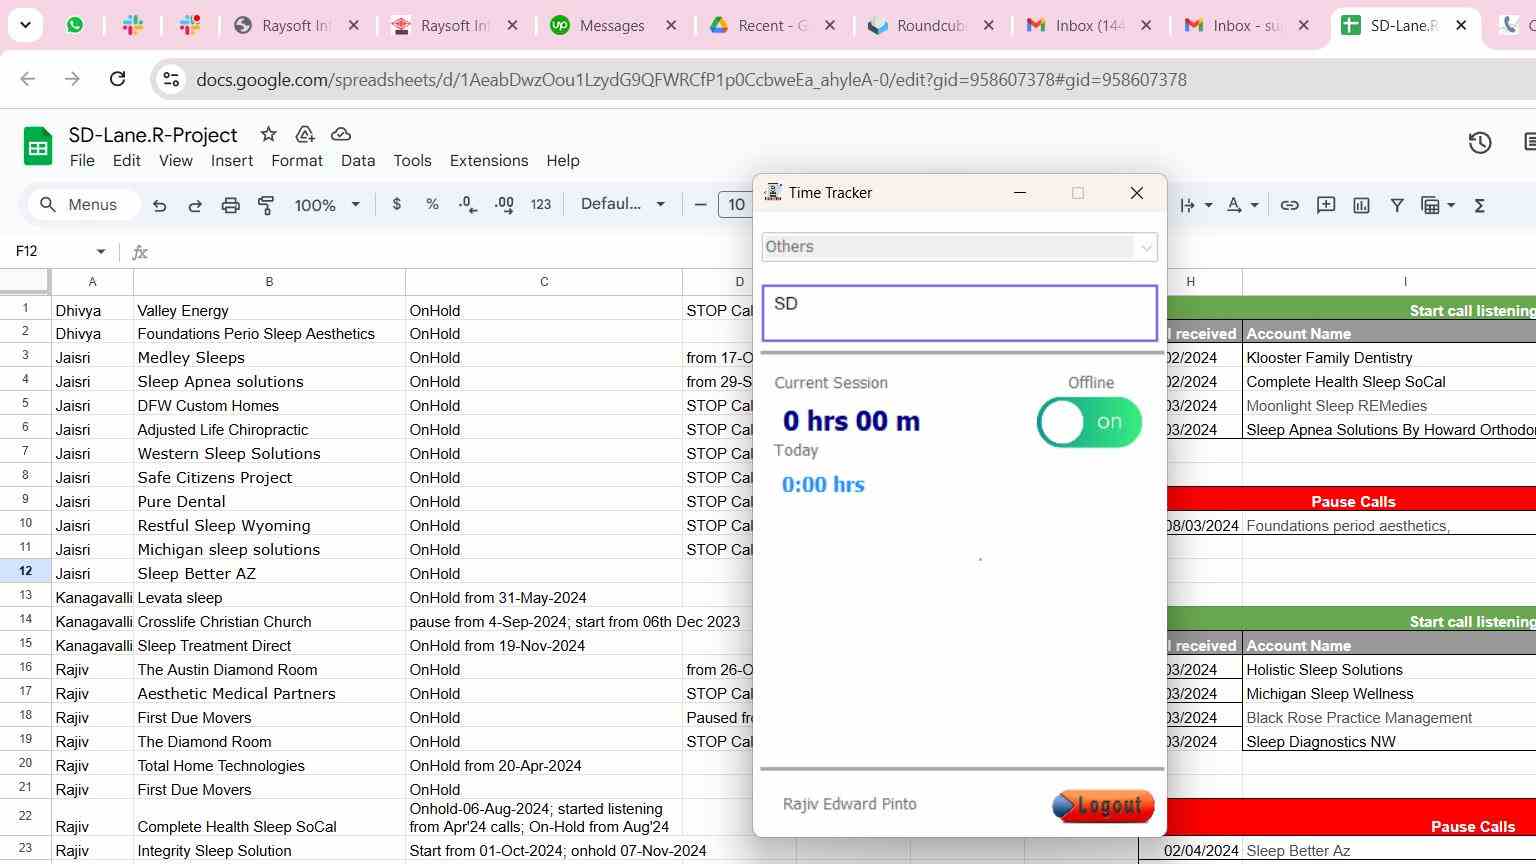Click the redo arrow in Sheets toolbar
1536x864 pixels.
click(x=195, y=205)
